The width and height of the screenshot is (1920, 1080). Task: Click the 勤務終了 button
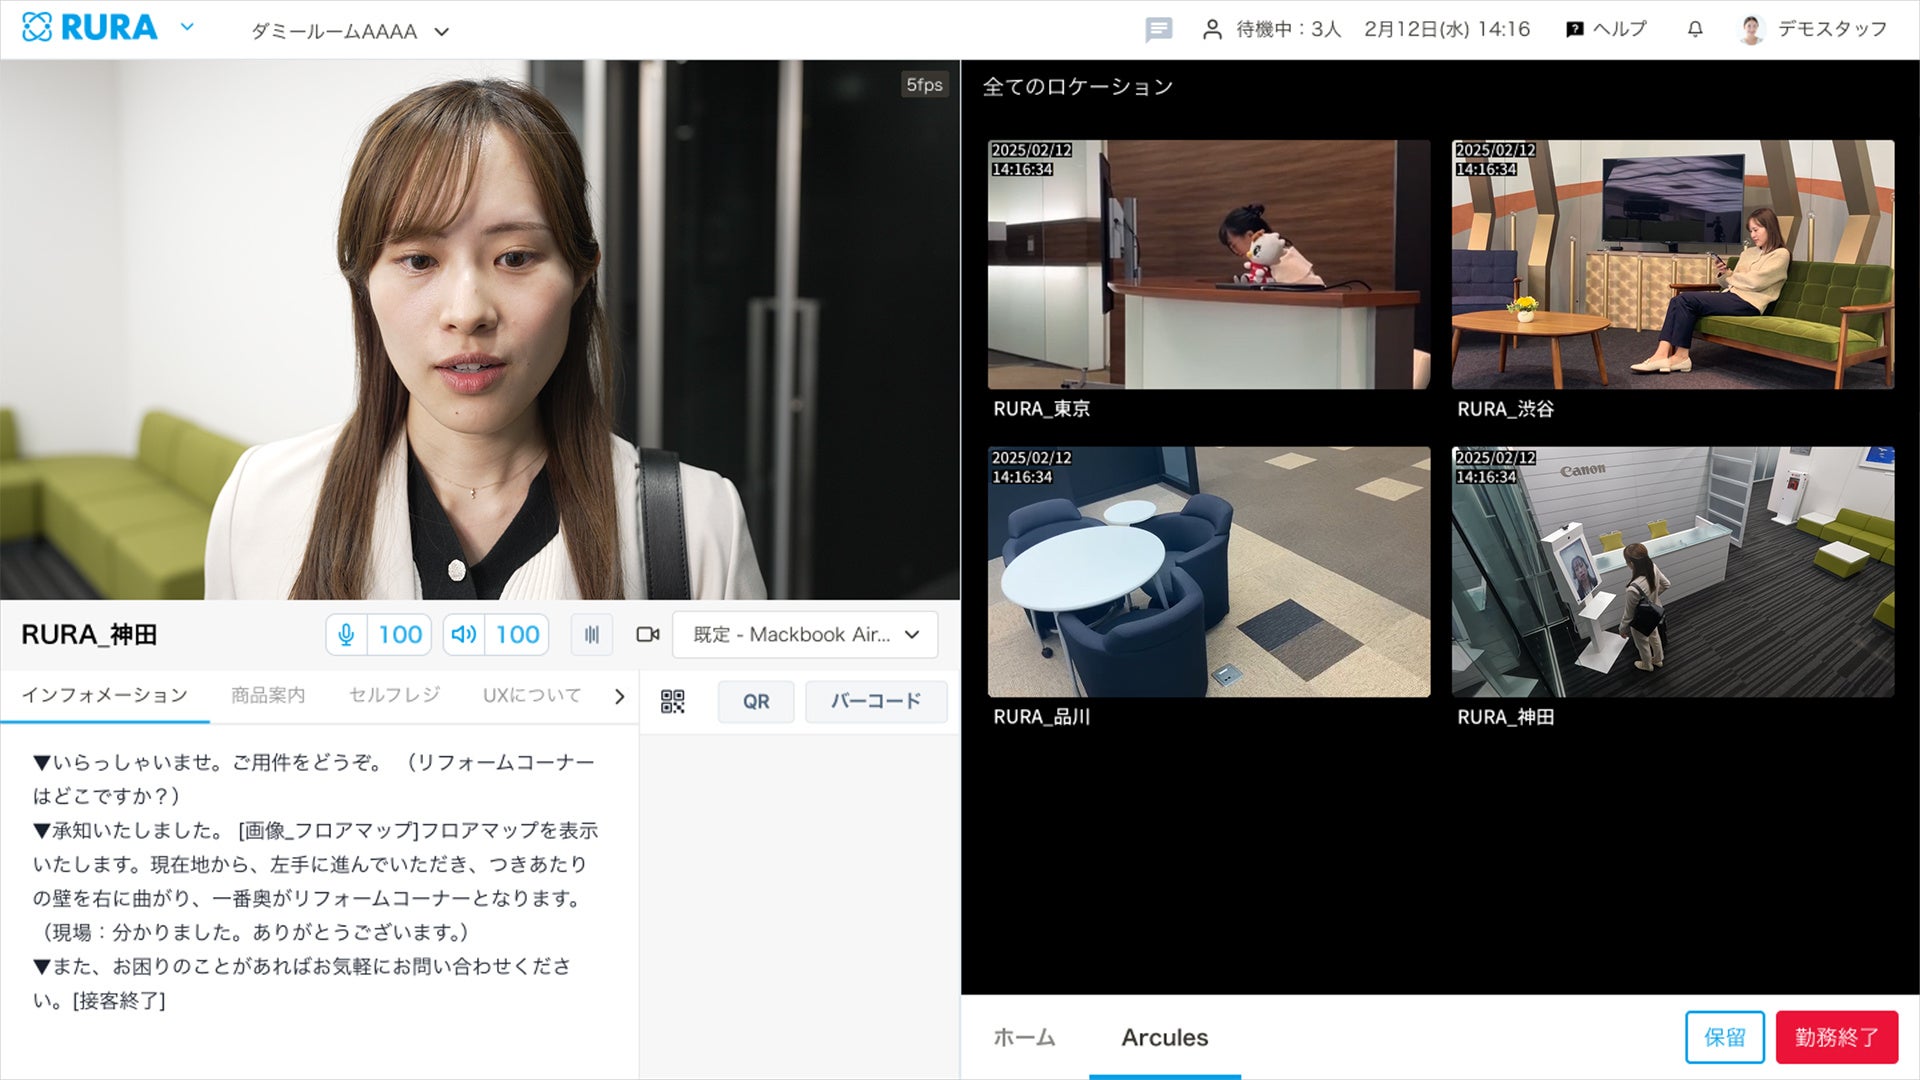coord(1836,1038)
